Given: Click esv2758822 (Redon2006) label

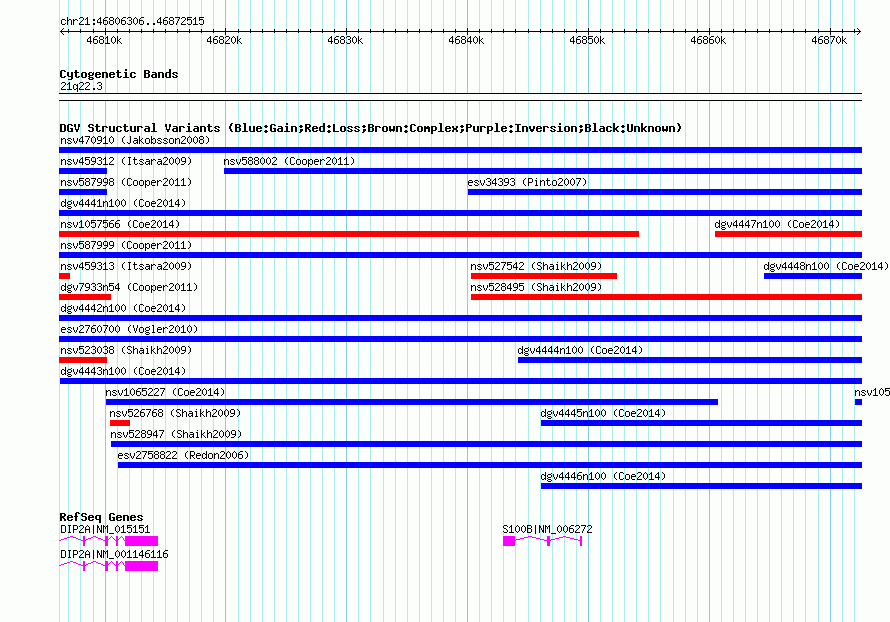Looking at the screenshot, I should pos(183,455).
